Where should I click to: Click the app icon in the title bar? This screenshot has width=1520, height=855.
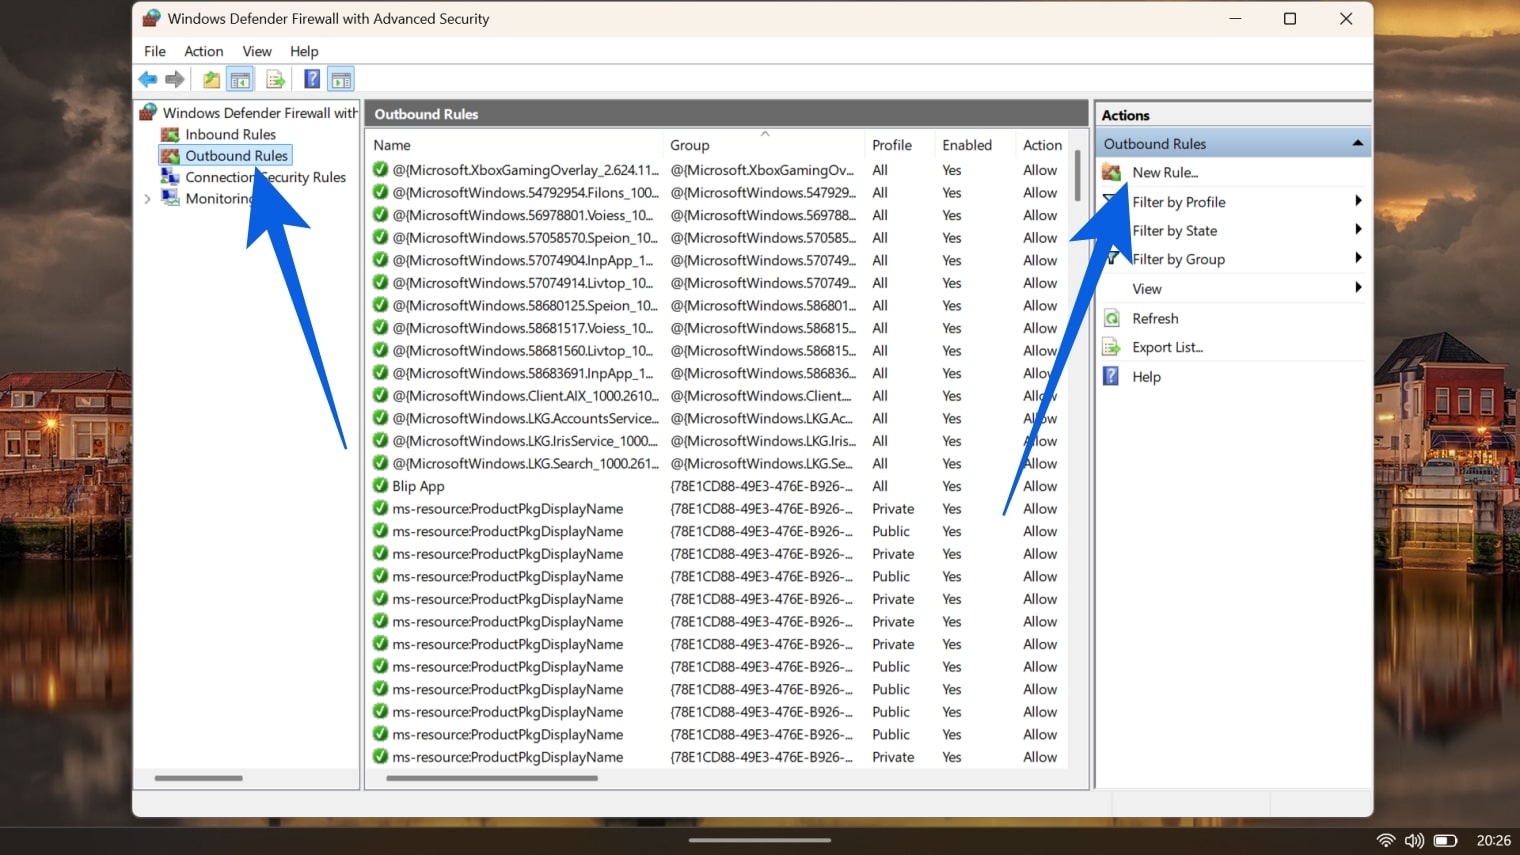151,18
